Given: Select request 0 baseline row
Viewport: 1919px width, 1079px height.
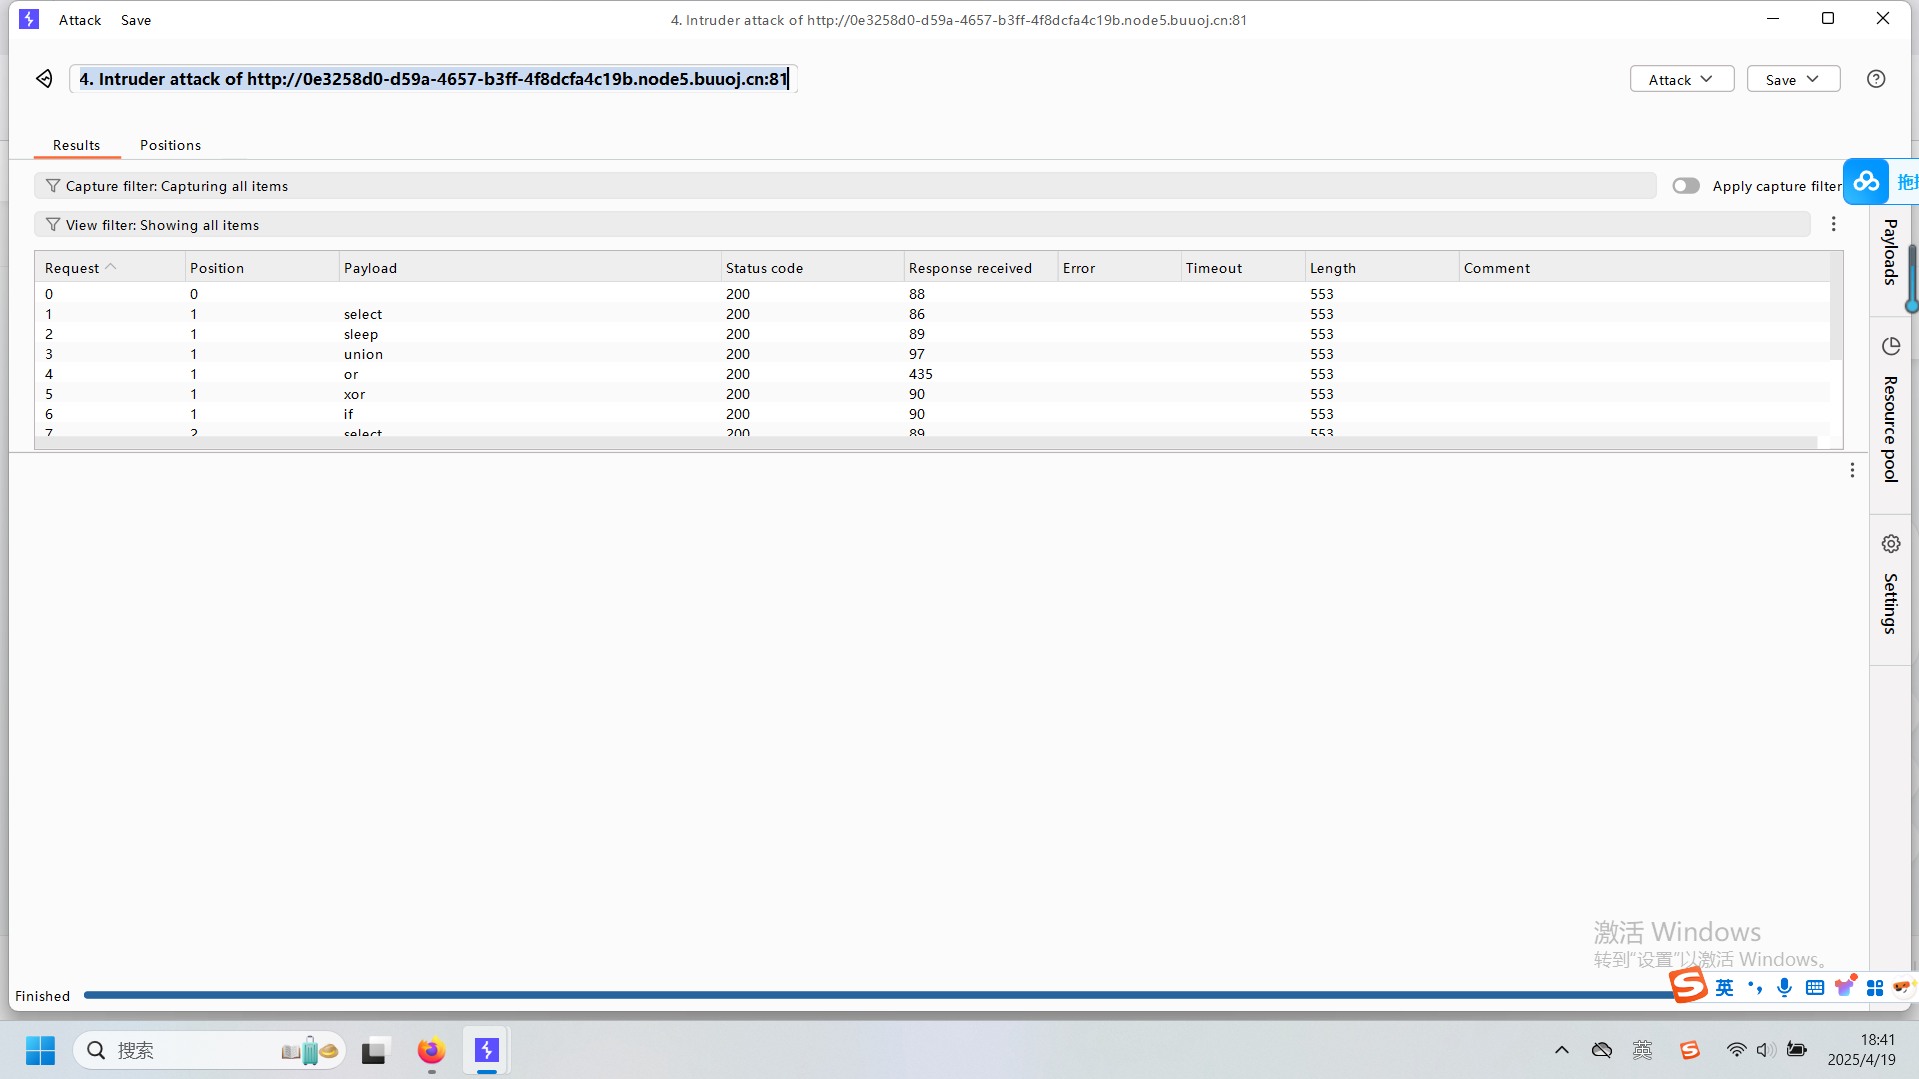Looking at the screenshot, I should [932, 294].
